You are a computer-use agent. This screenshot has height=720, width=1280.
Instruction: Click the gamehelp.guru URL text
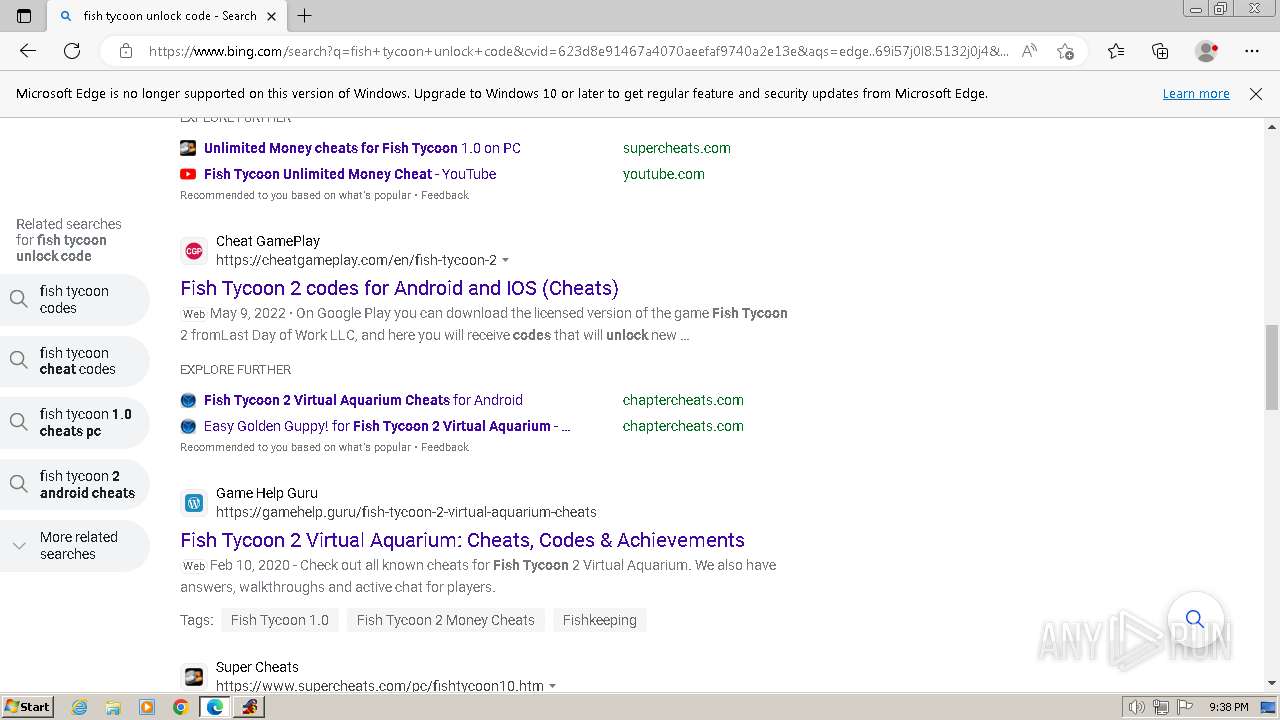(406, 512)
